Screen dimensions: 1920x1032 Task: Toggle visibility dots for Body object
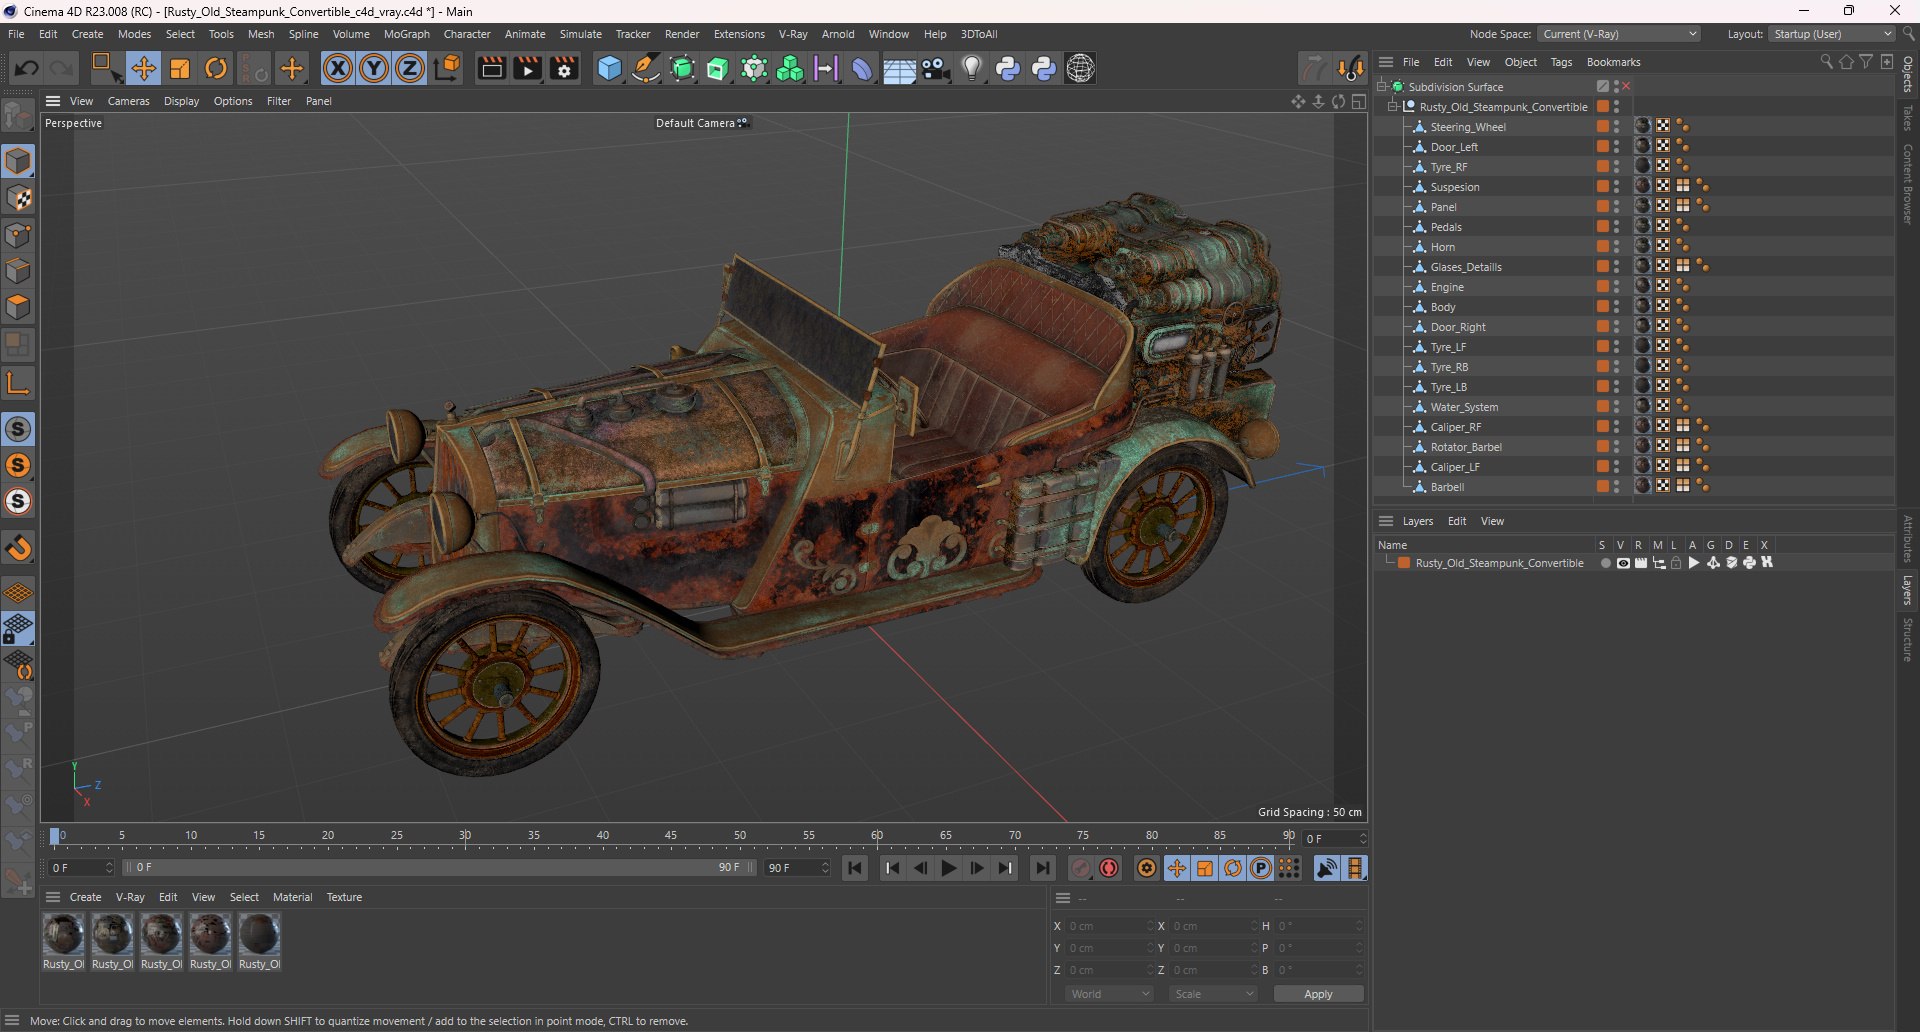[x=1617, y=306]
